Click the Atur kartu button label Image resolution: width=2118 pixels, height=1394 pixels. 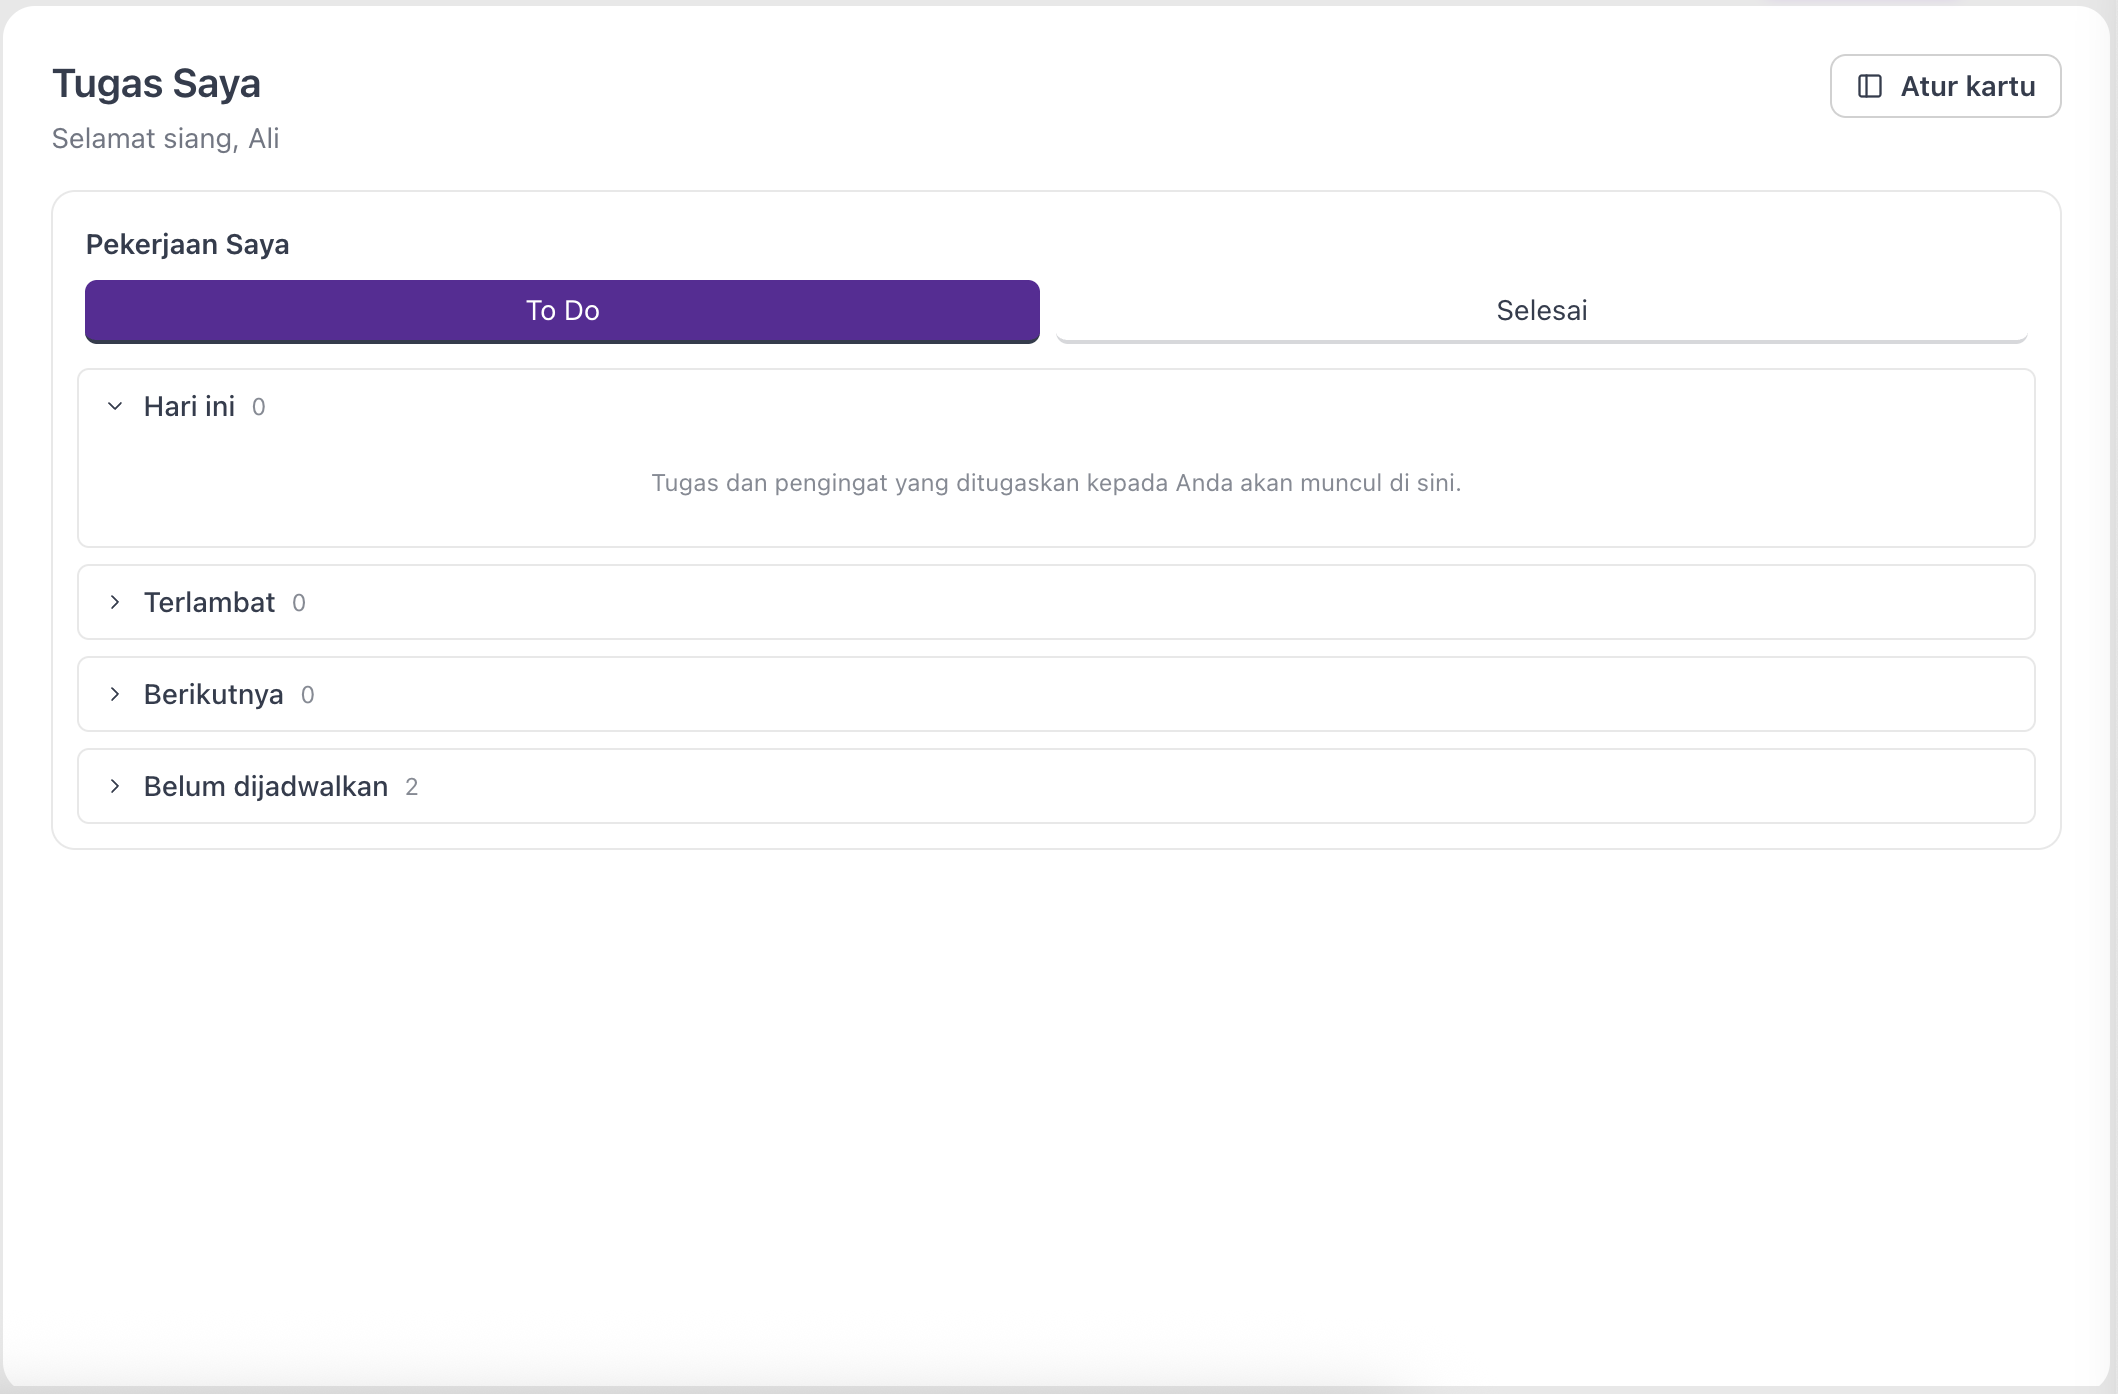pos(1967,86)
